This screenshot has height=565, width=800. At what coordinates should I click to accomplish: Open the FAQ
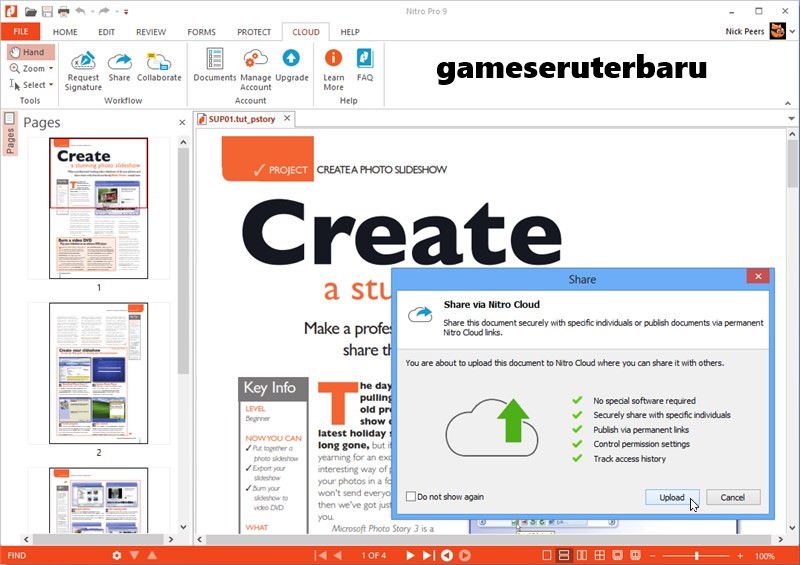(365, 65)
